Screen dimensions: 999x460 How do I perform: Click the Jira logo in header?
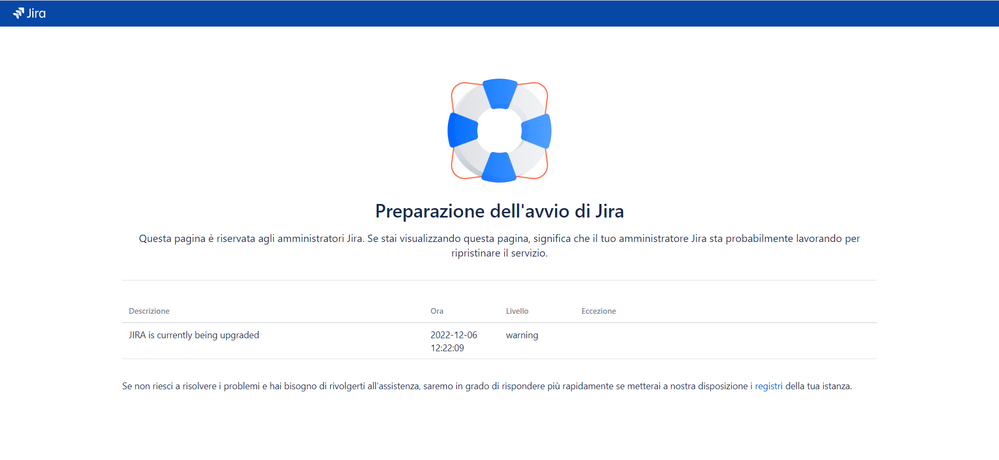click(x=29, y=13)
